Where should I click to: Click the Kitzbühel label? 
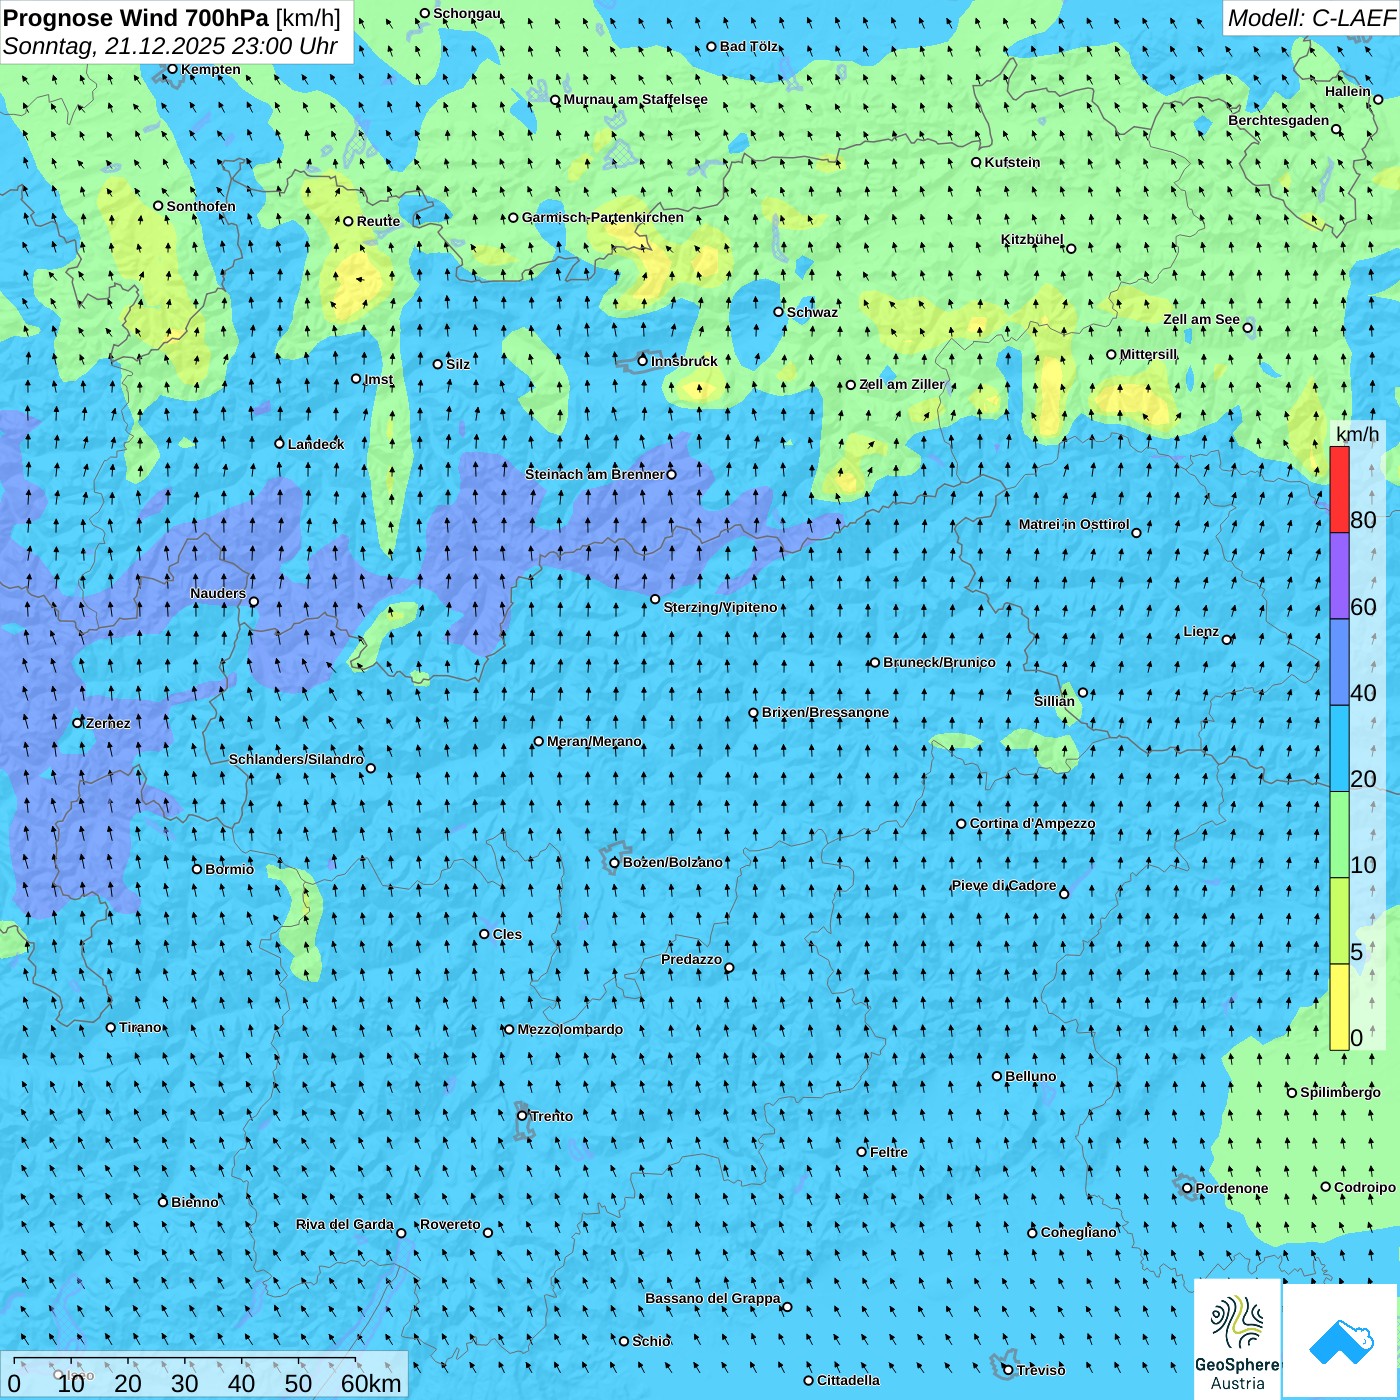1032,239
